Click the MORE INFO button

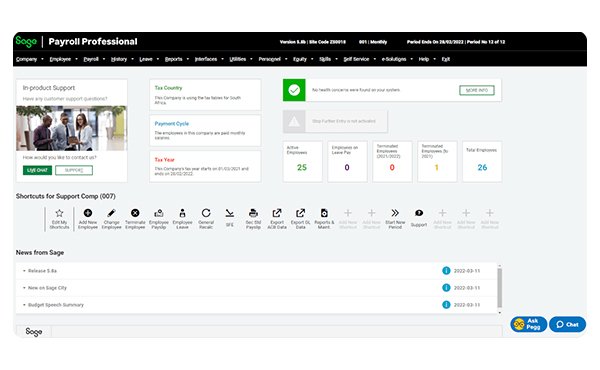click(477, 90)
